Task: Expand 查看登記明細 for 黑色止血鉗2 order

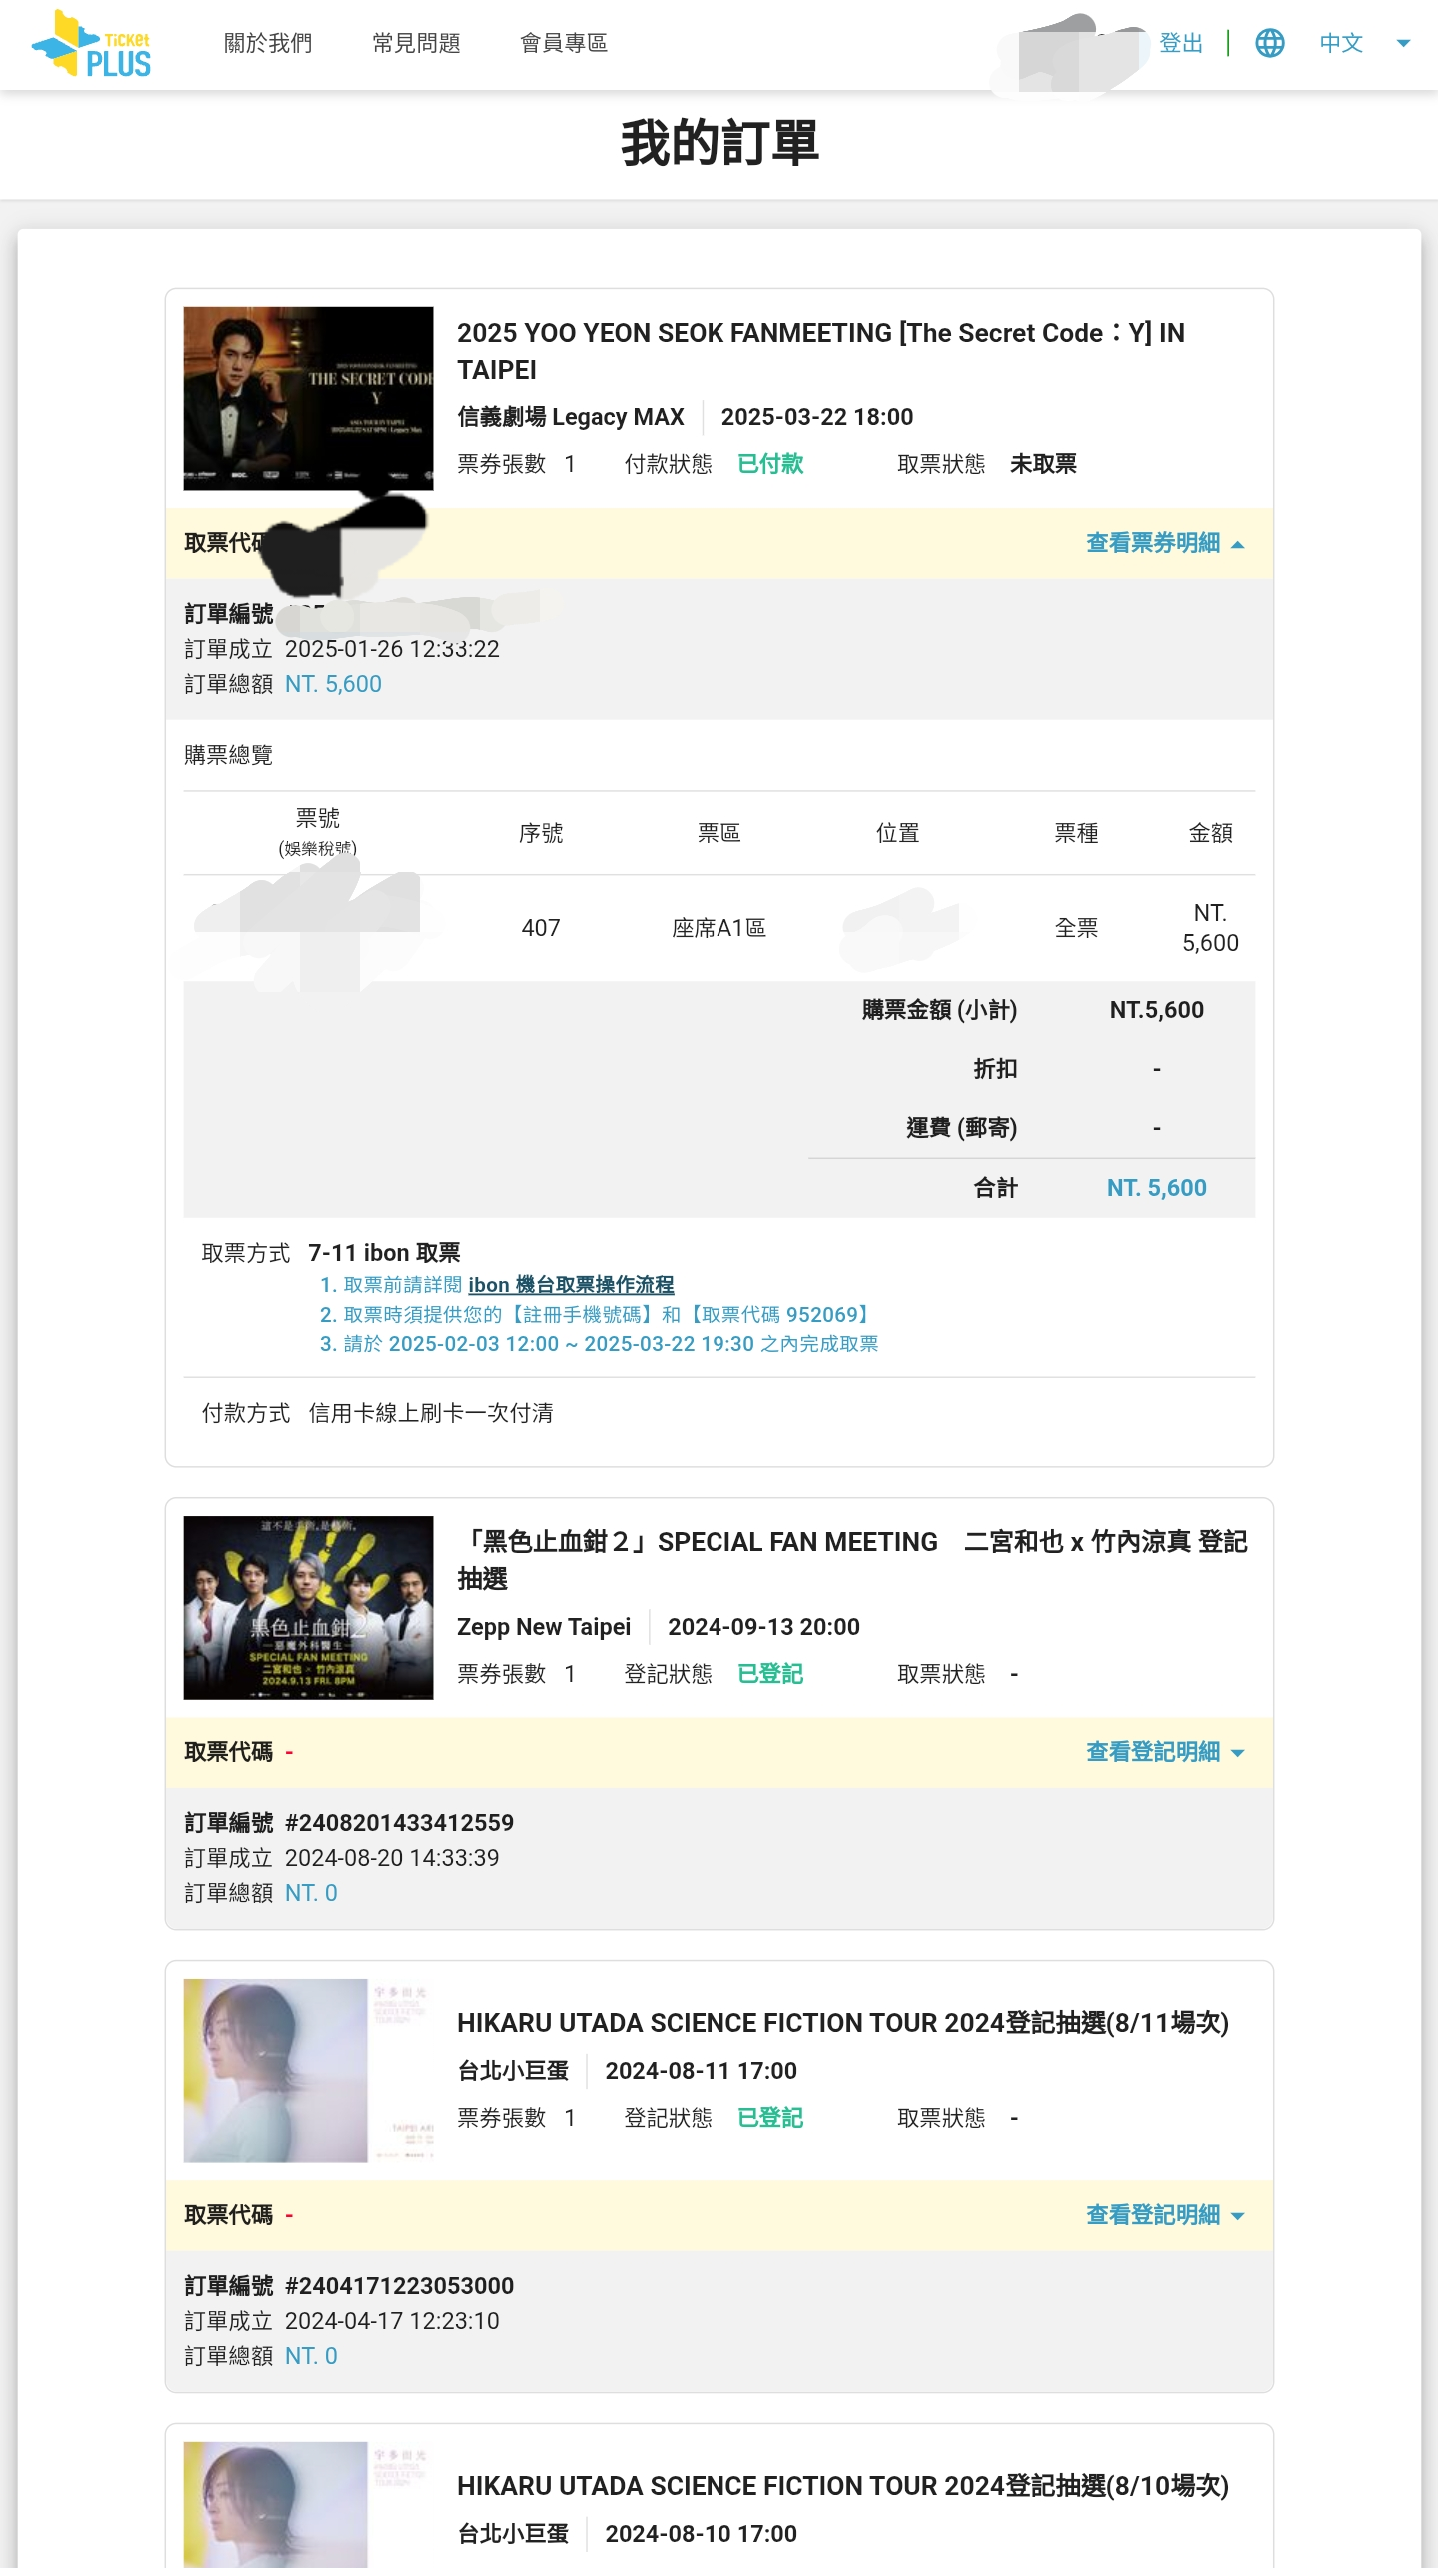Action: click(x=1165, y=1752)
